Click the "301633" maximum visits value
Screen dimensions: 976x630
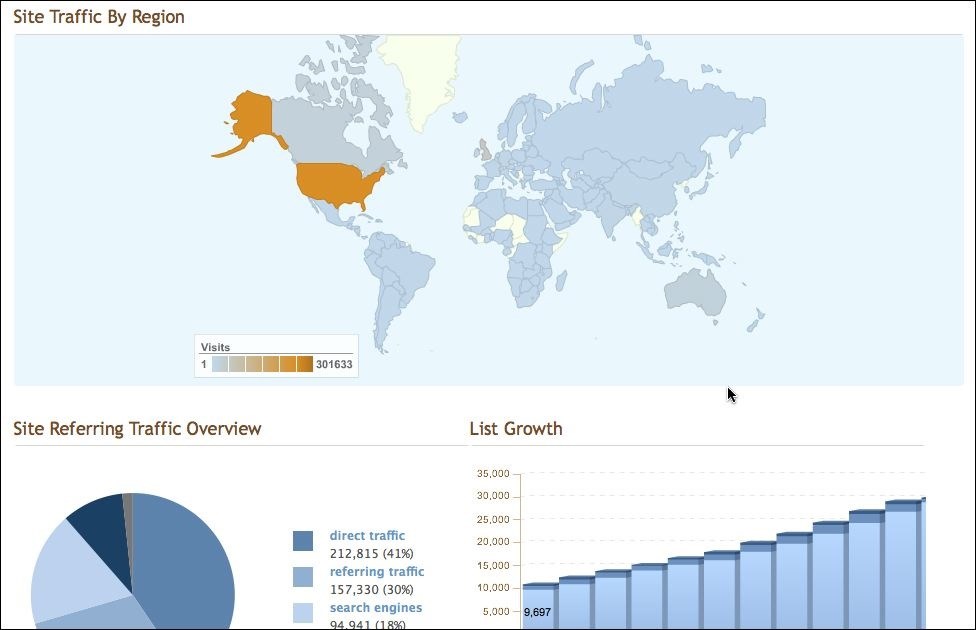(x=334, y=364)
